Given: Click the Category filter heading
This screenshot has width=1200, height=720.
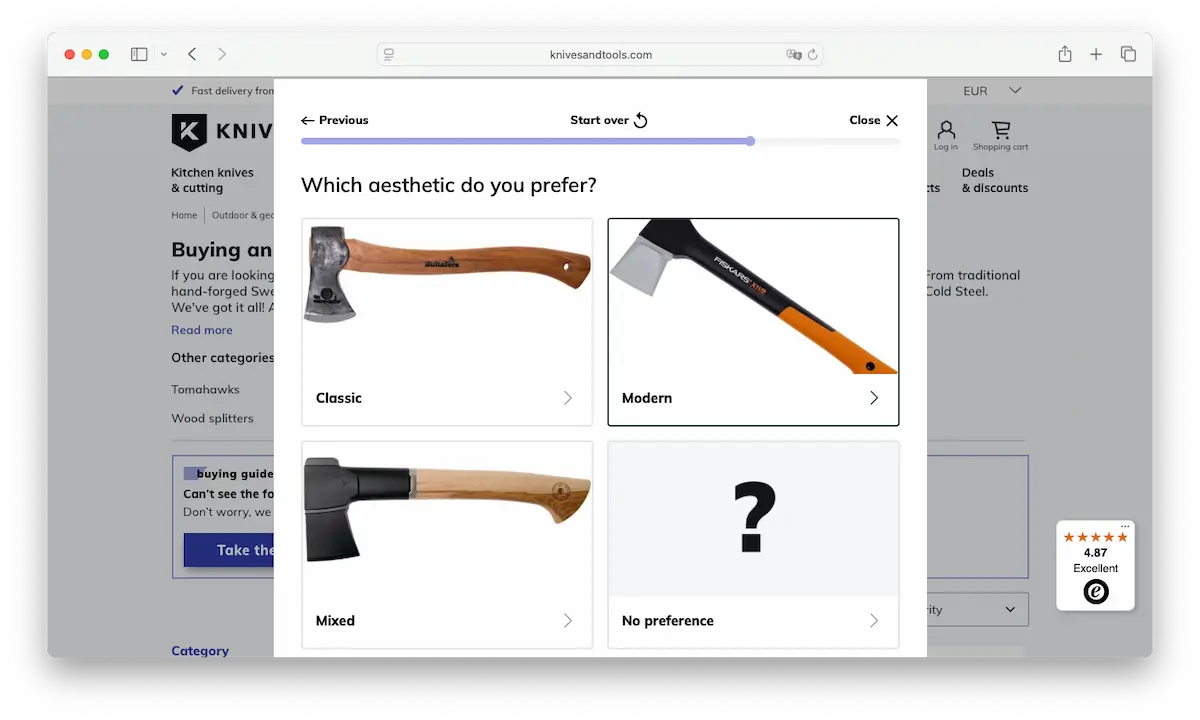Looking at the screenshot, I should point(200,651).
